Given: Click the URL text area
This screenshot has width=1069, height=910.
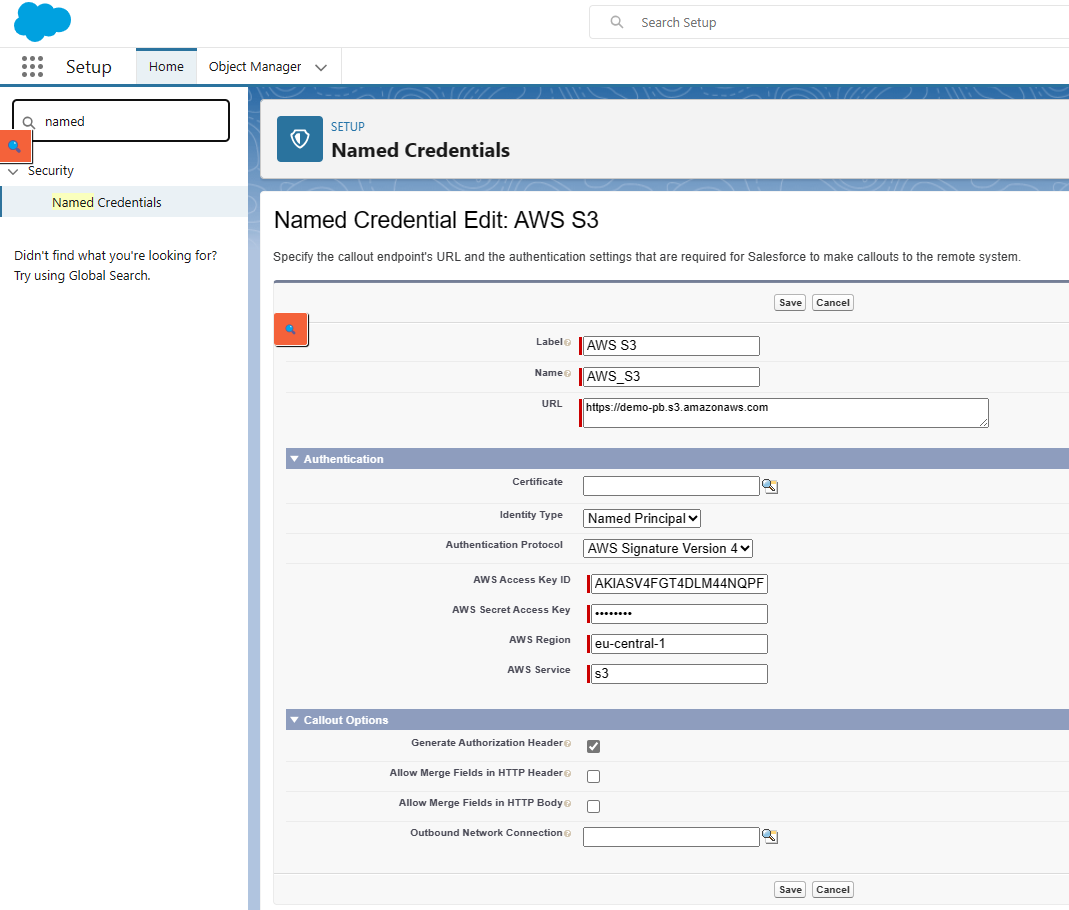Looking at the screenshot, I should click(785, 413).
